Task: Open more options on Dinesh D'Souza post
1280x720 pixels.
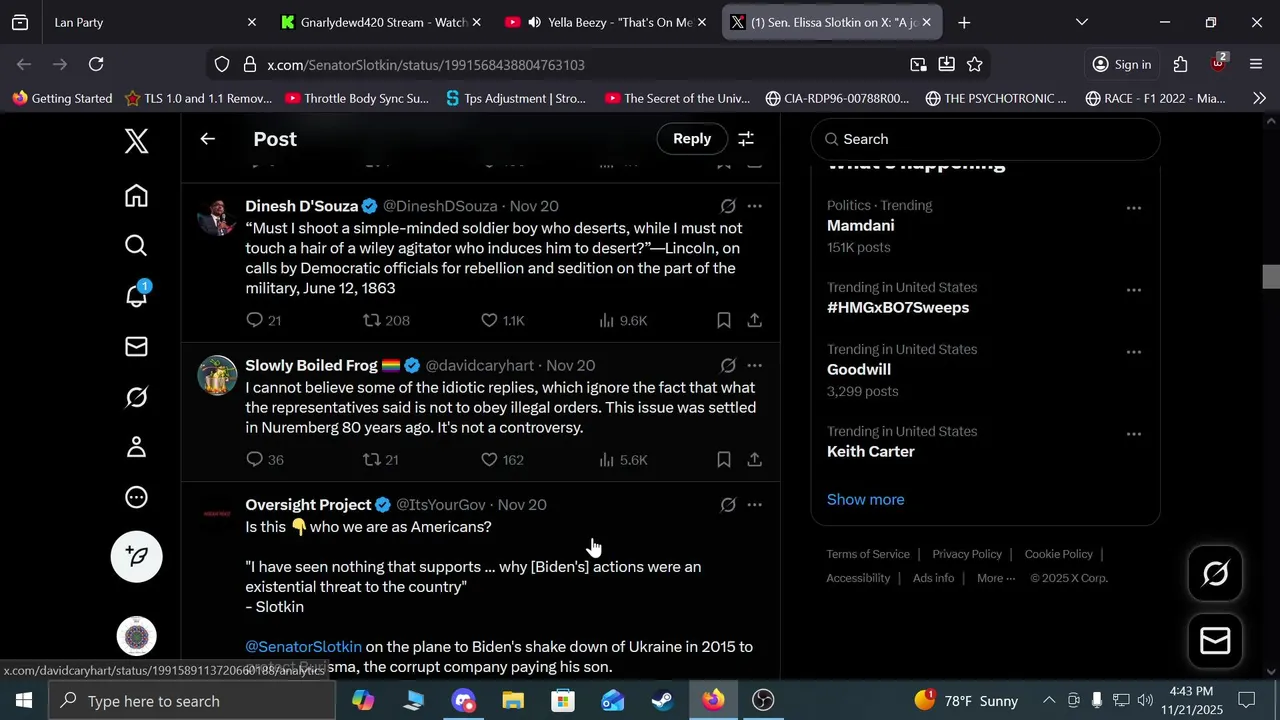Action: pyautogui.click(x=755, y=206)
